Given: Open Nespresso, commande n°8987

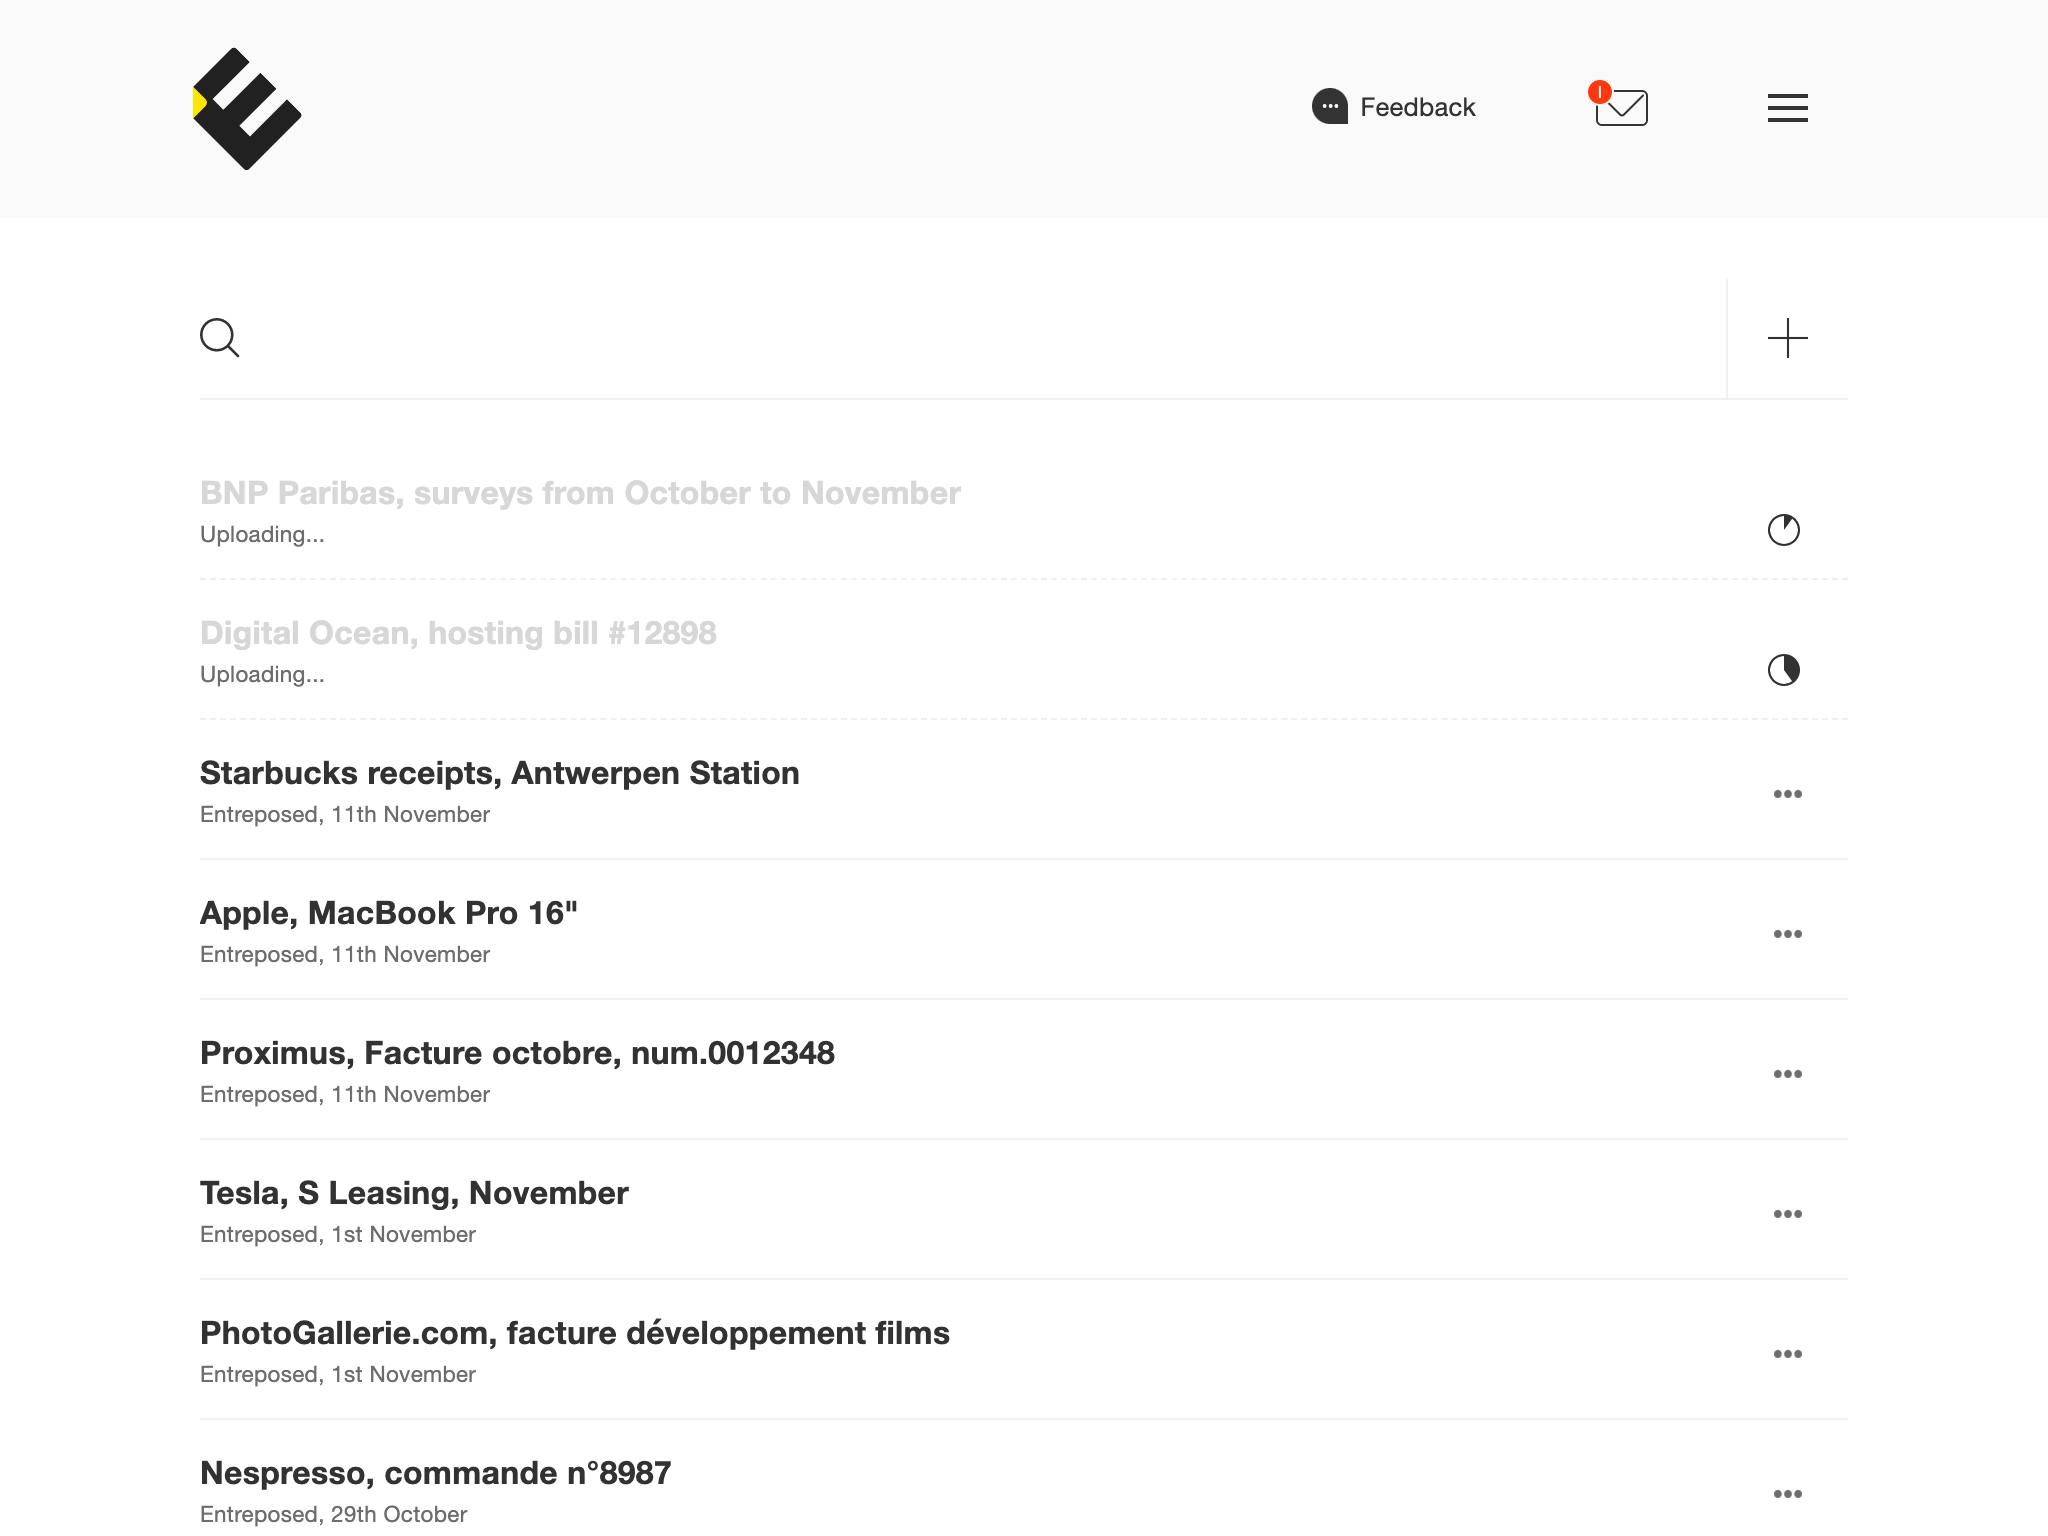Looking at the screenshot, I should click(x=435, y=1473).
